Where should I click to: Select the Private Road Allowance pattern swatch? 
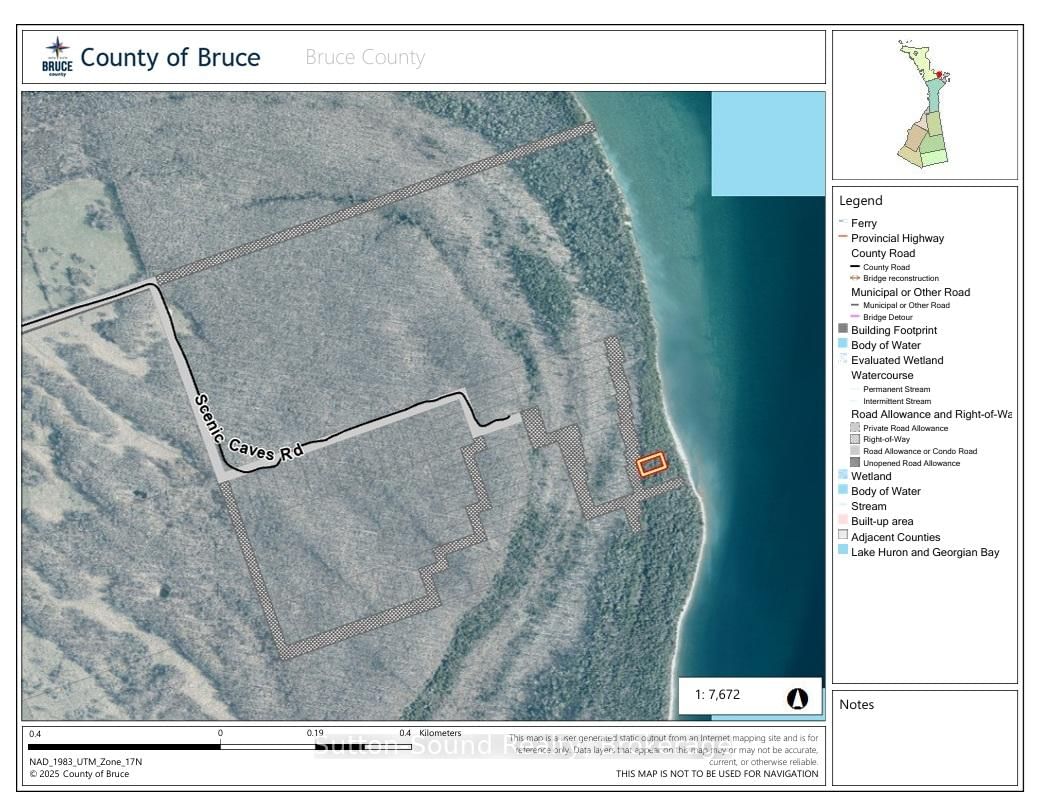point(855,427)
